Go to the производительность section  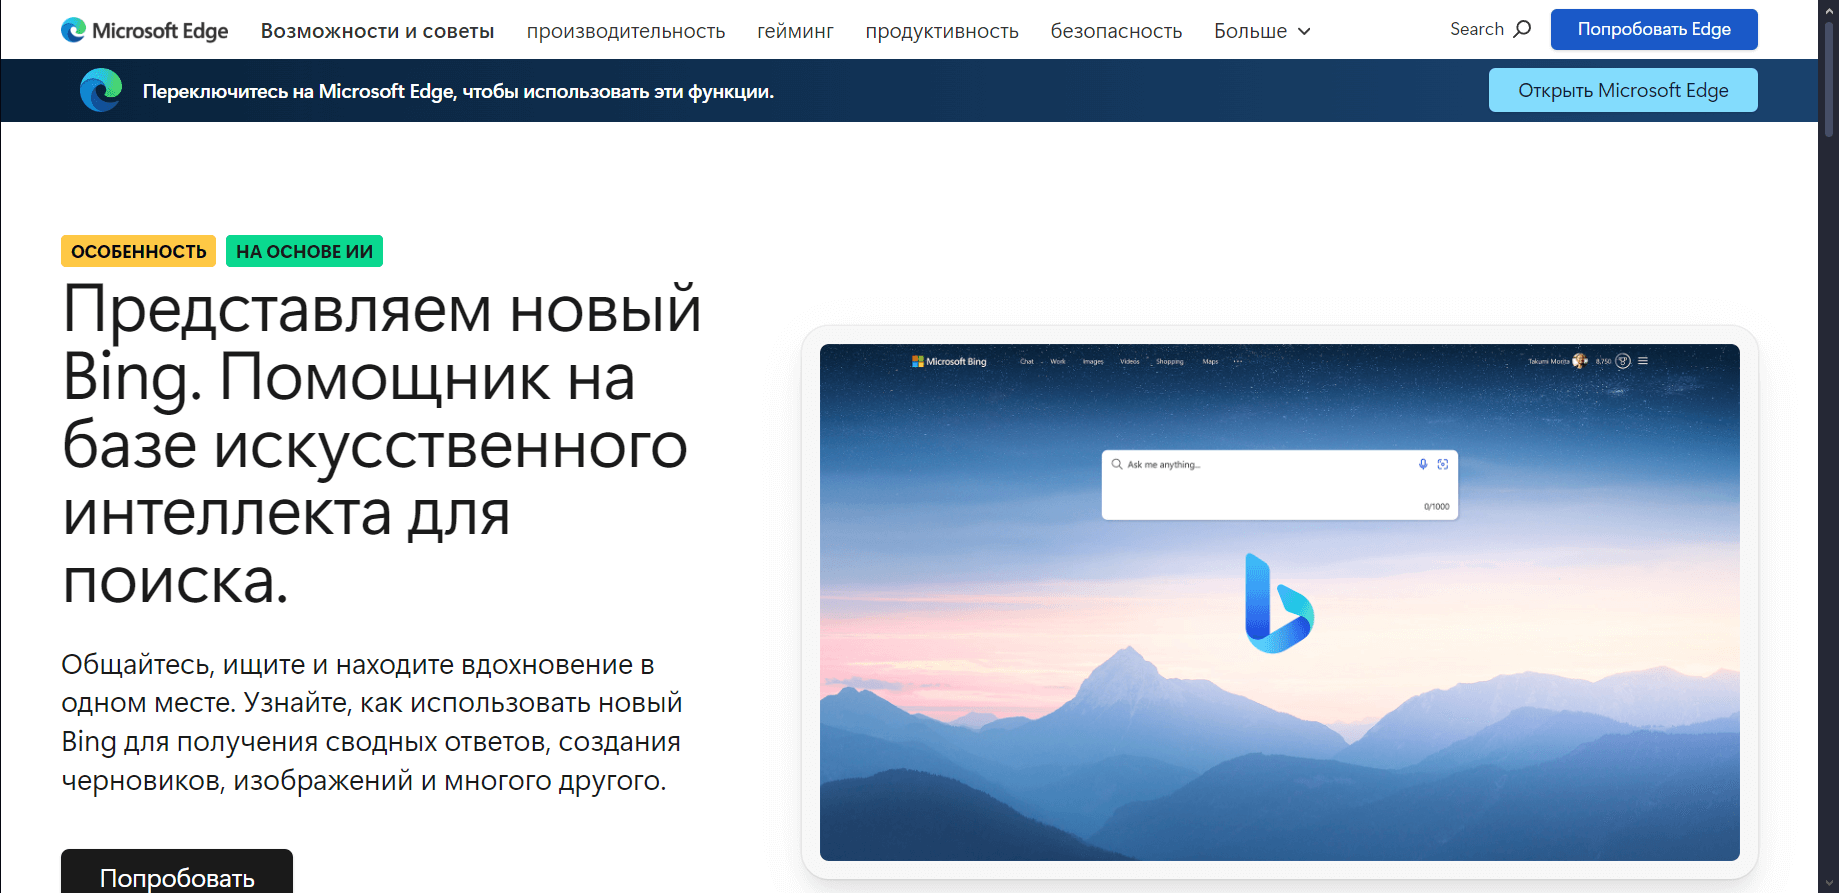(626, 31)
